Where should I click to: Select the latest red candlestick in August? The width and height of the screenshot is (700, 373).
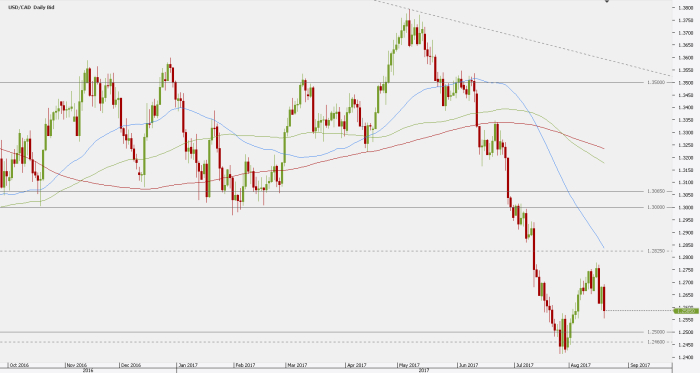click(x=604, y=299)
